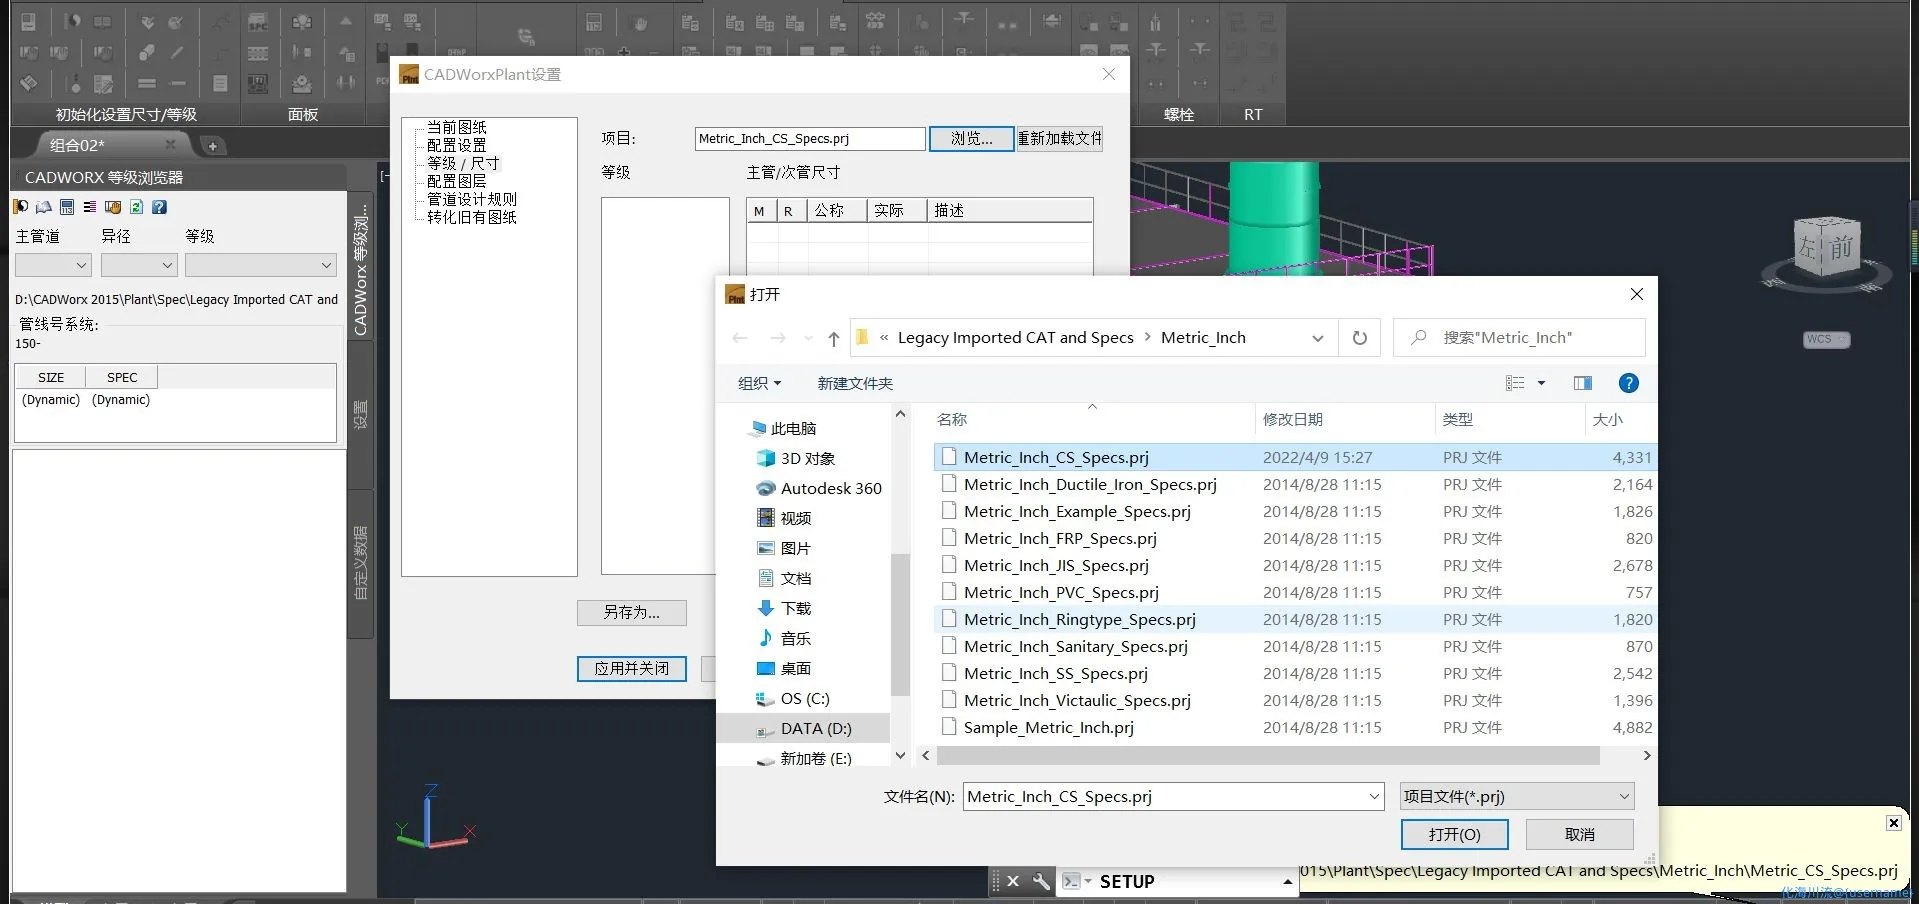Select 下载 folder in navigation pane
The height and width of the screenshot is (904, 1919).
coord(784,608)
